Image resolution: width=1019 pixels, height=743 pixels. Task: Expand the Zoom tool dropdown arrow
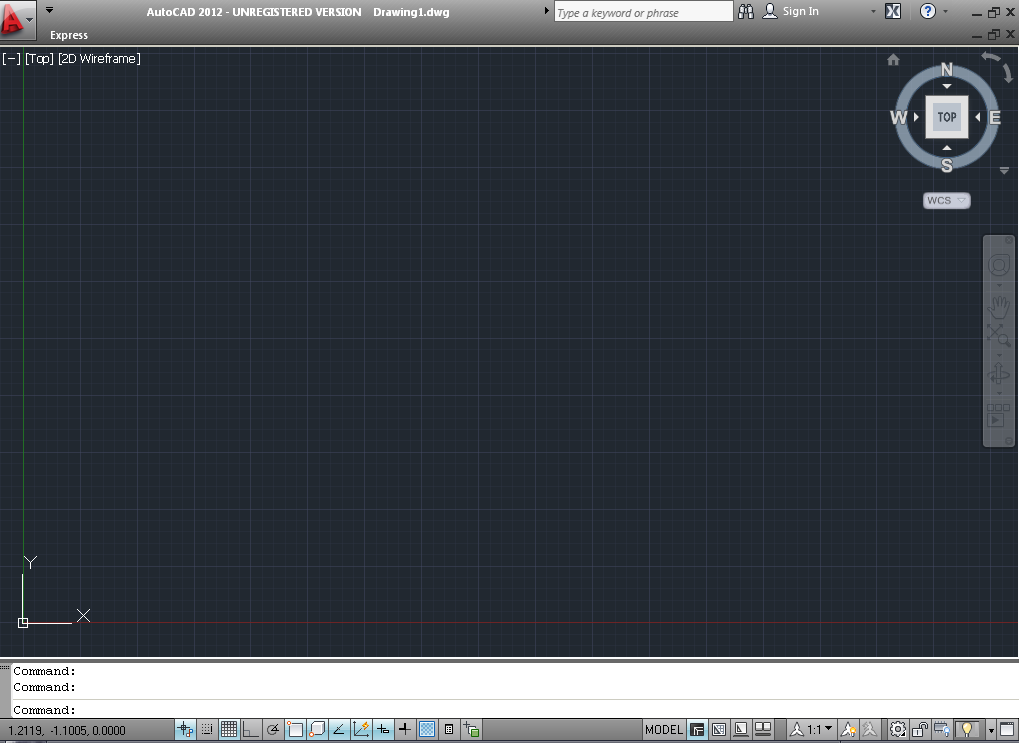[1000, 355]
